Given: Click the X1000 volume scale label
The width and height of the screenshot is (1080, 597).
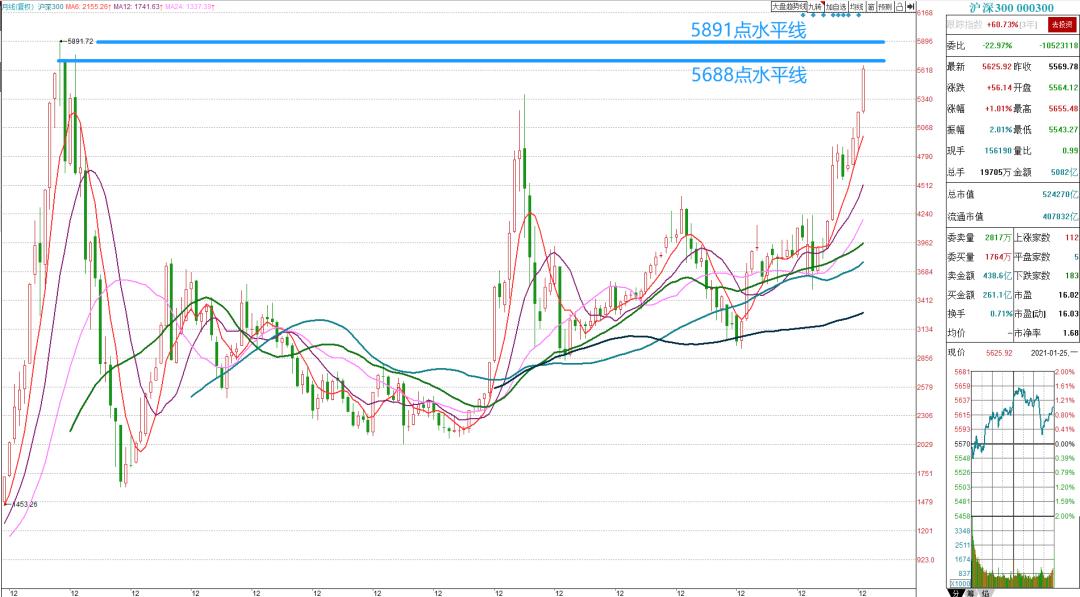Looking at the screenshot, I should click(959, 582).
